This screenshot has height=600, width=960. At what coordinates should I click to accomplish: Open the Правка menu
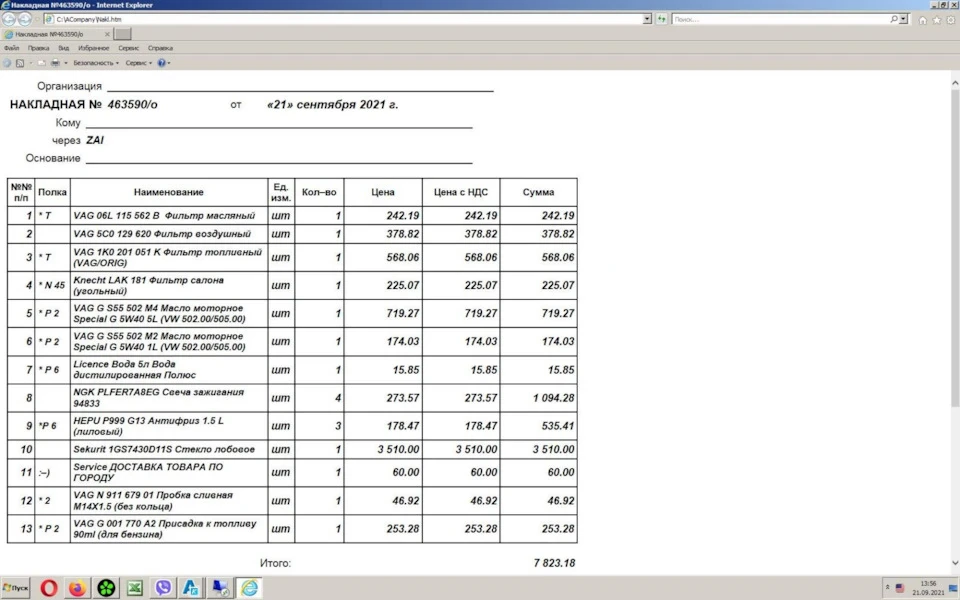coord(39,48)
